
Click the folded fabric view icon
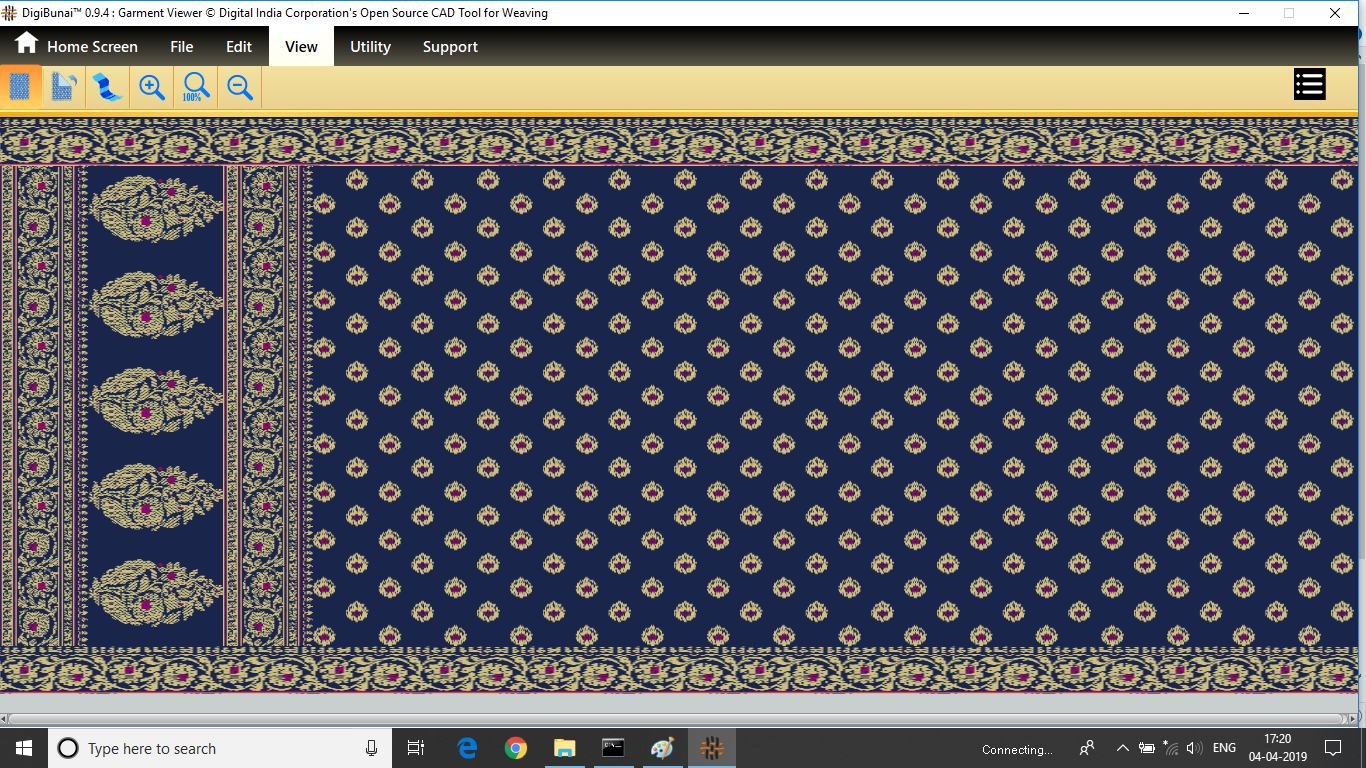pos(63,87)
